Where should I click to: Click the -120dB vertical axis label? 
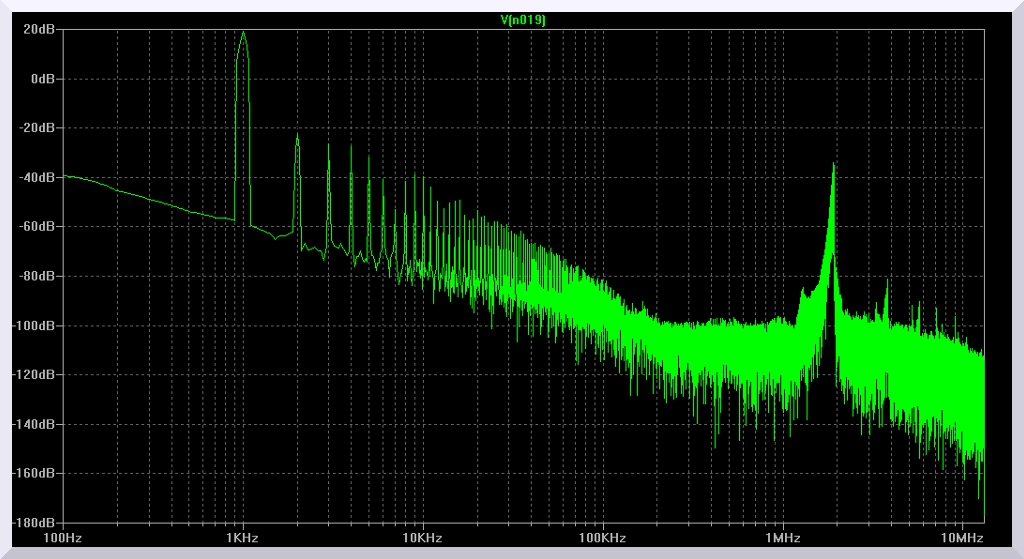(36, 374)
